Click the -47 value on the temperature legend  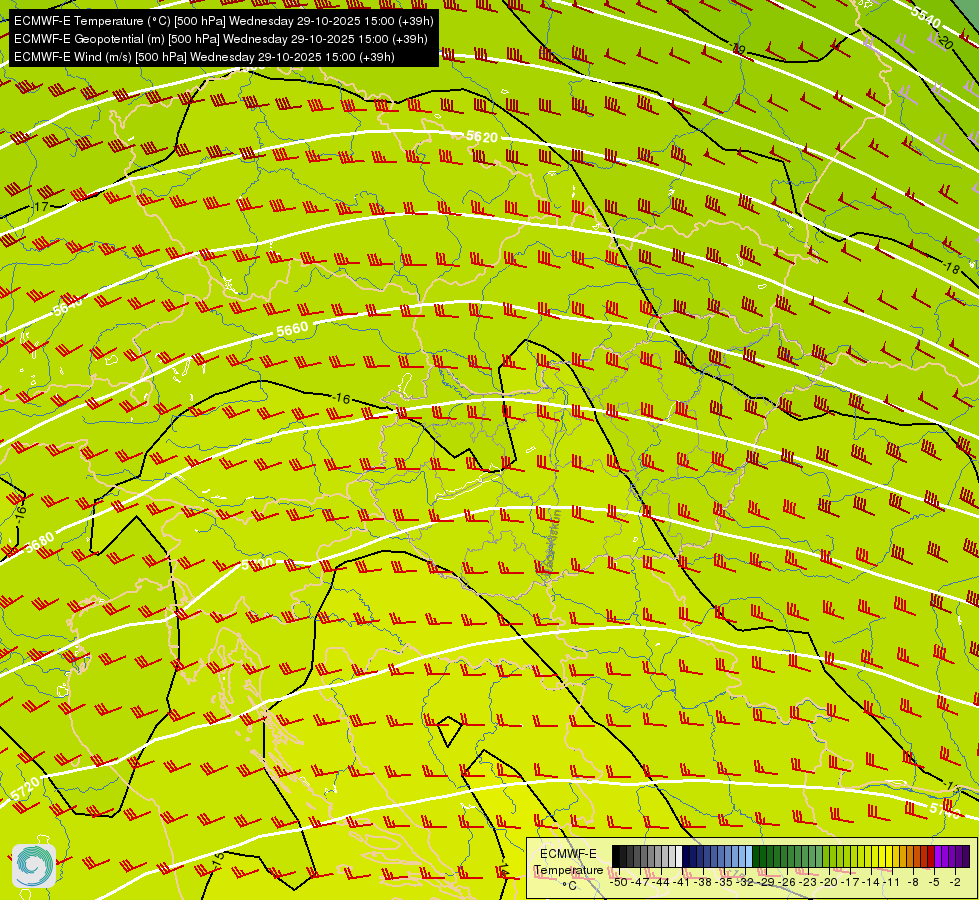(639, 882)
